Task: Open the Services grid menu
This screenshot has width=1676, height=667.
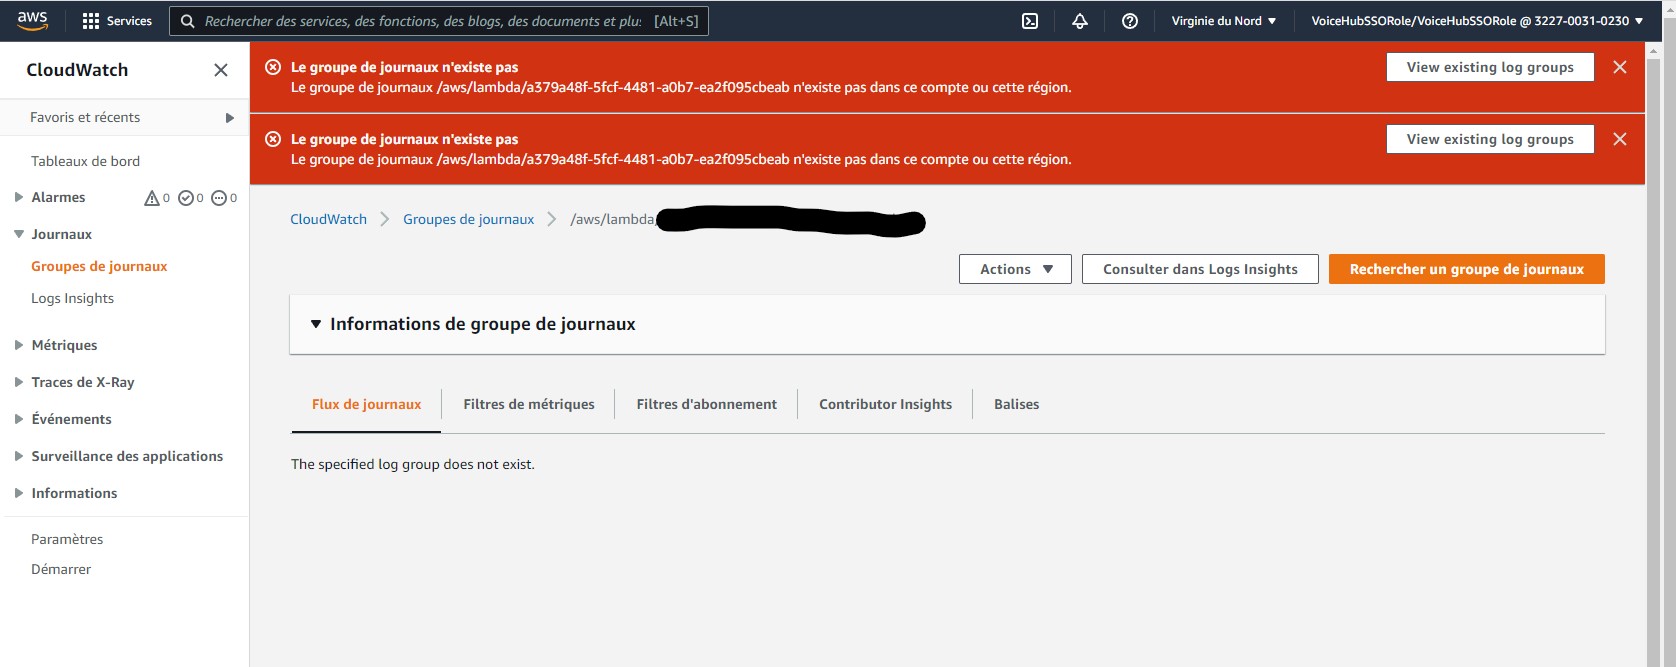Action: click(x=117, y=20)
